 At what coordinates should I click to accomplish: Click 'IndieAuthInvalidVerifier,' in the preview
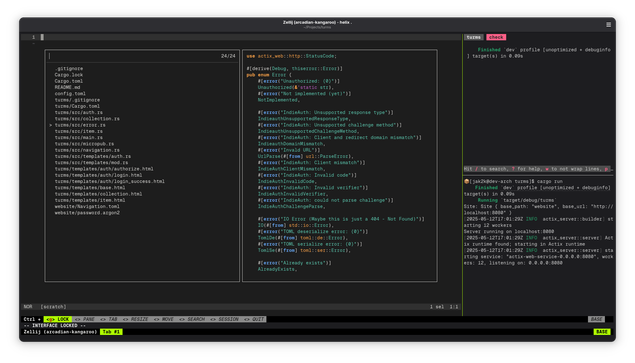click(293, 194)
